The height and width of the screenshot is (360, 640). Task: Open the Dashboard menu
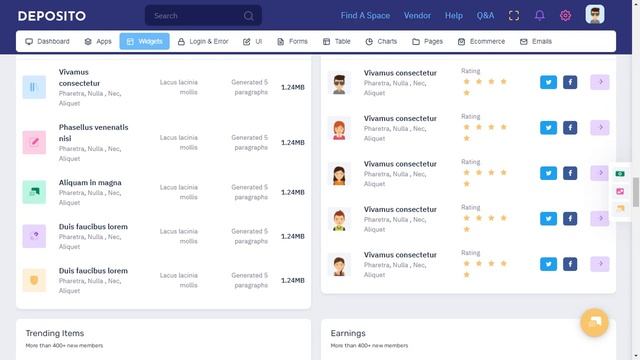pos(47,41)
